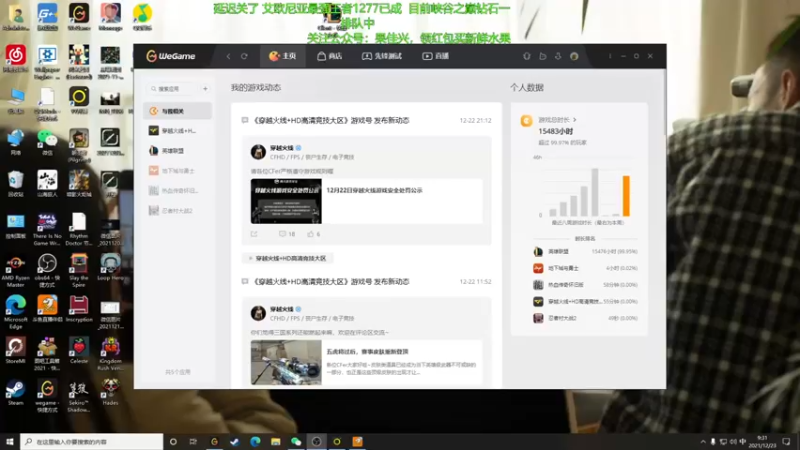This screenshot has height=450, width=800.
Task: Click the taskbar search box
Action: click(92, 442)
